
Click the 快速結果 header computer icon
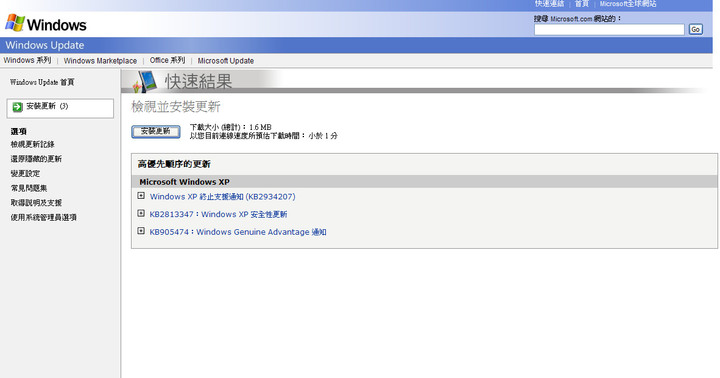point(145,81)
